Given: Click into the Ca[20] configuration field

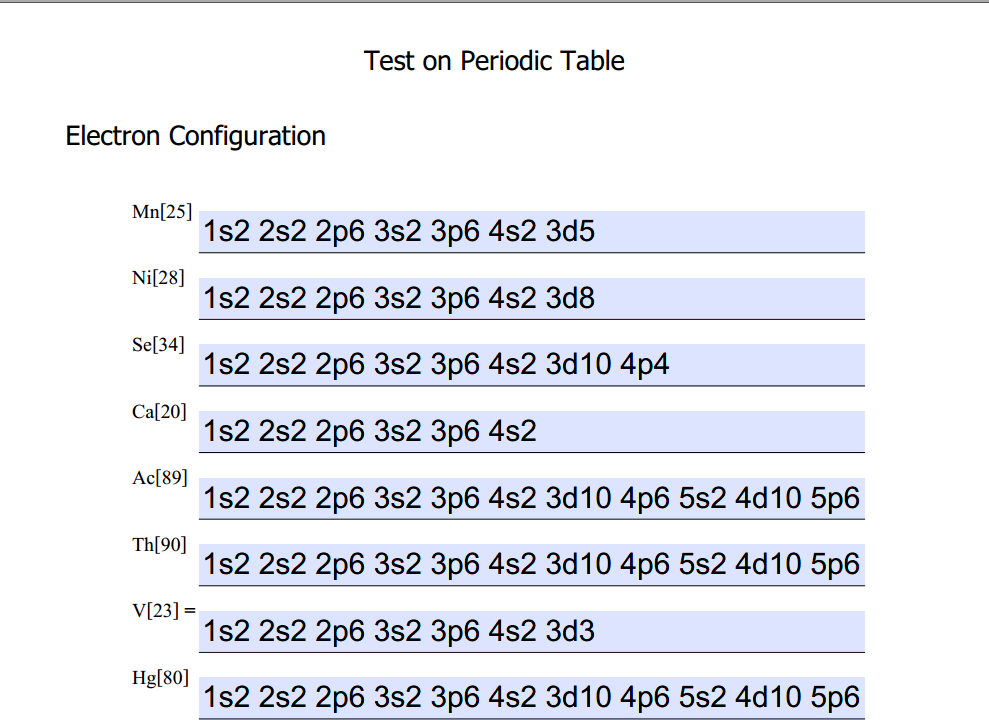Looking at the screenshot, I should [532, 431].
